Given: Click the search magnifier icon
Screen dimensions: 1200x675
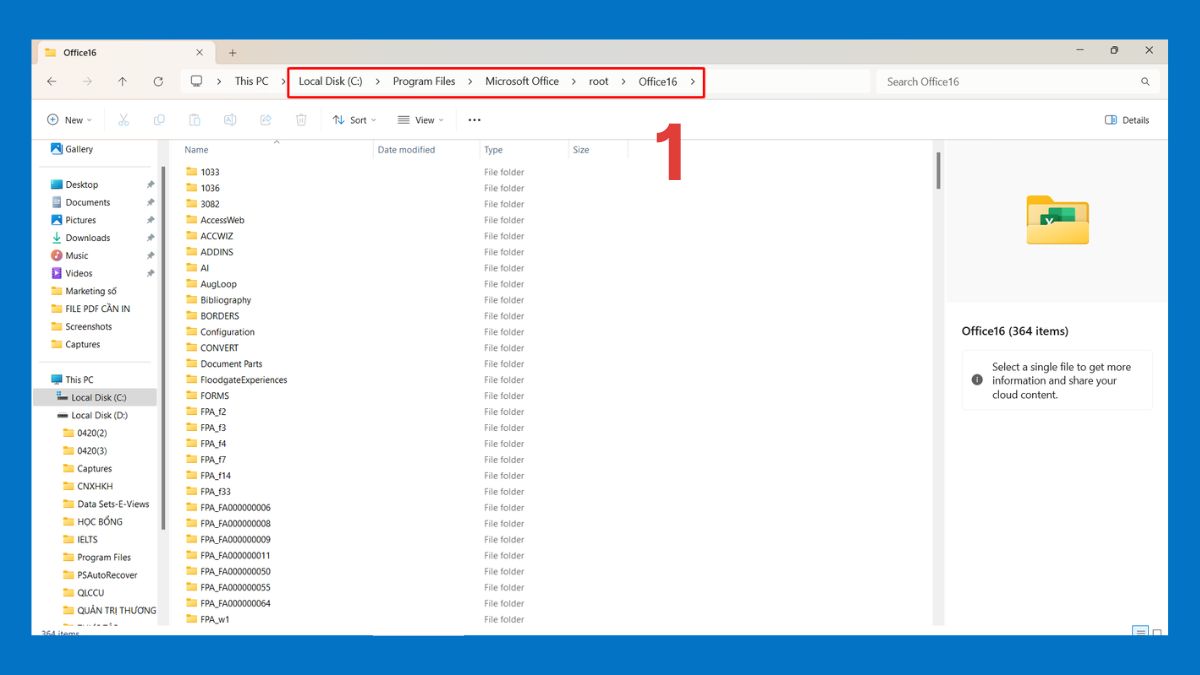Looking at the screenshot, I should pos(1145,82).
